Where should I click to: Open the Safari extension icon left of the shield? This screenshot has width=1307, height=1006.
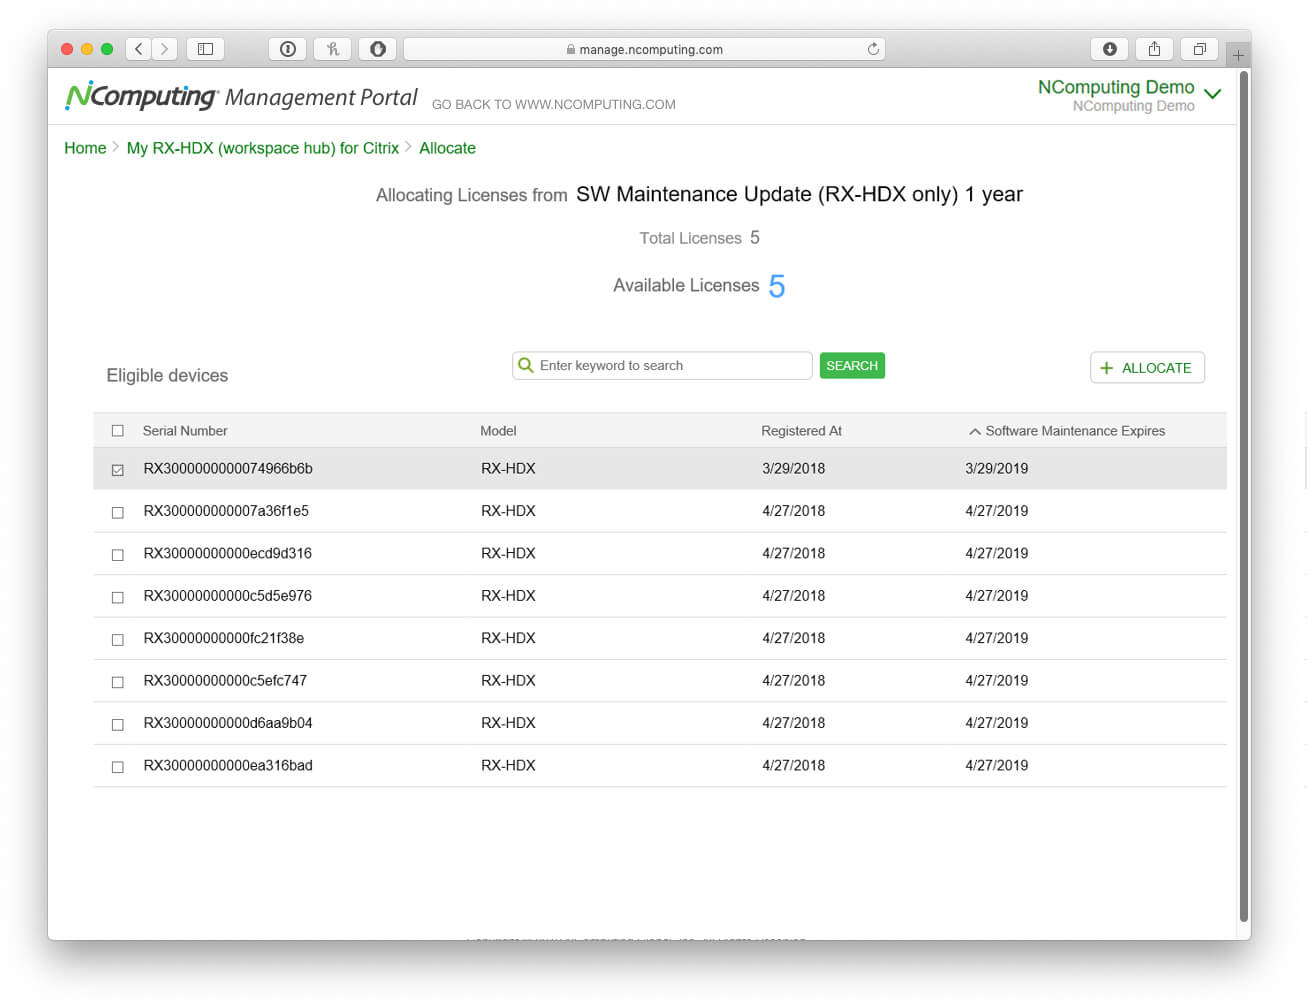333,49
